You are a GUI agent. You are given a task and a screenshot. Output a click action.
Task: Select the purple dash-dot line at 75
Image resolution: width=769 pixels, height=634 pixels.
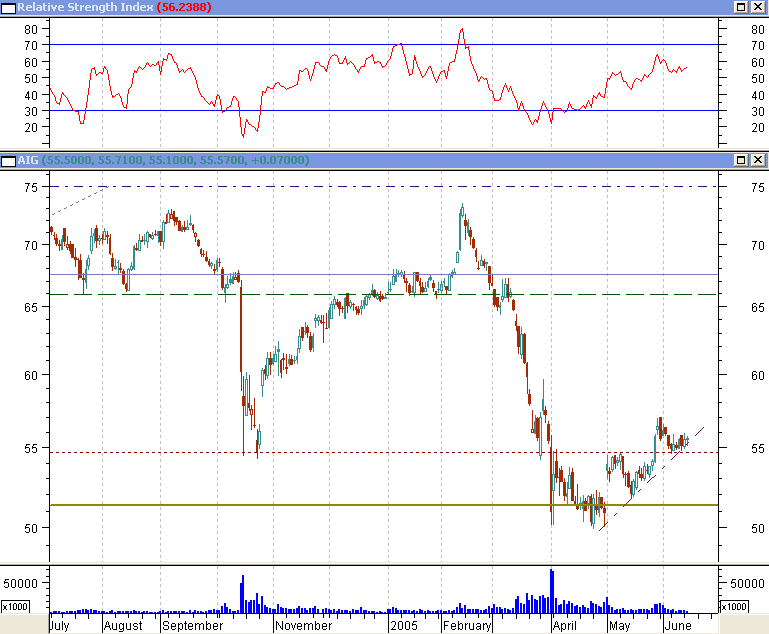click(384, 187)
